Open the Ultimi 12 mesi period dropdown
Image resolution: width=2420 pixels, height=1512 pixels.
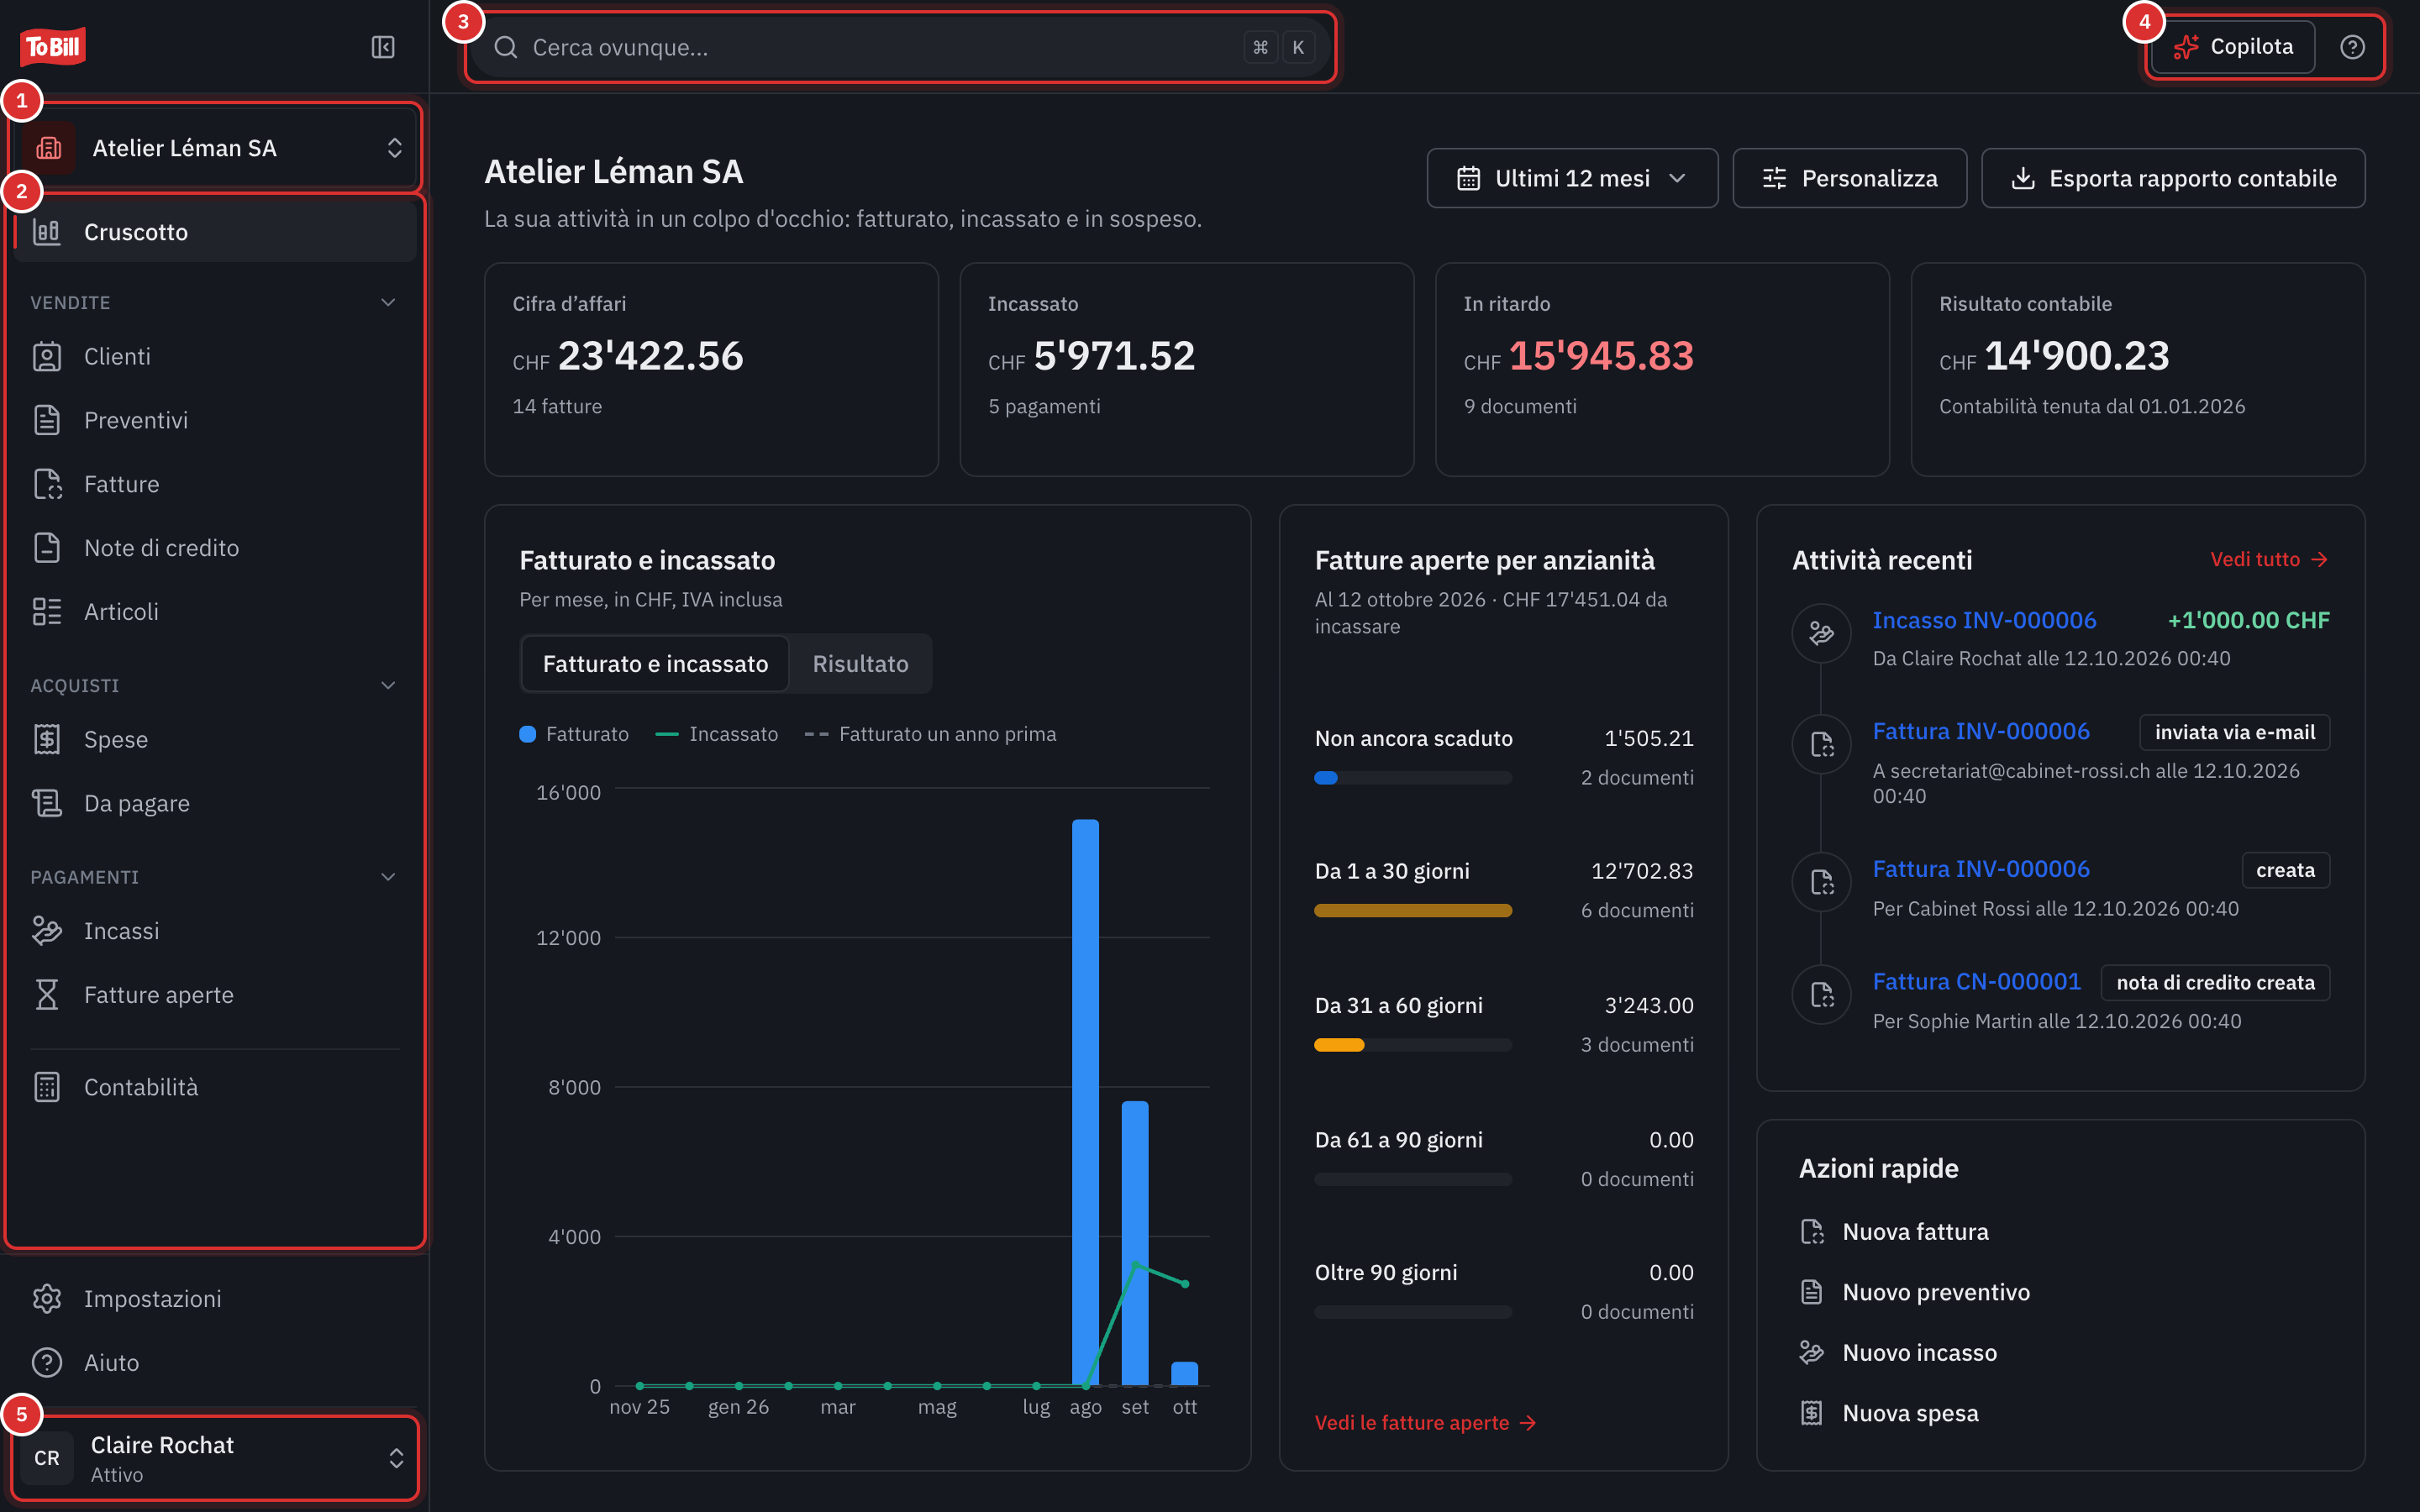[1572, 178]
